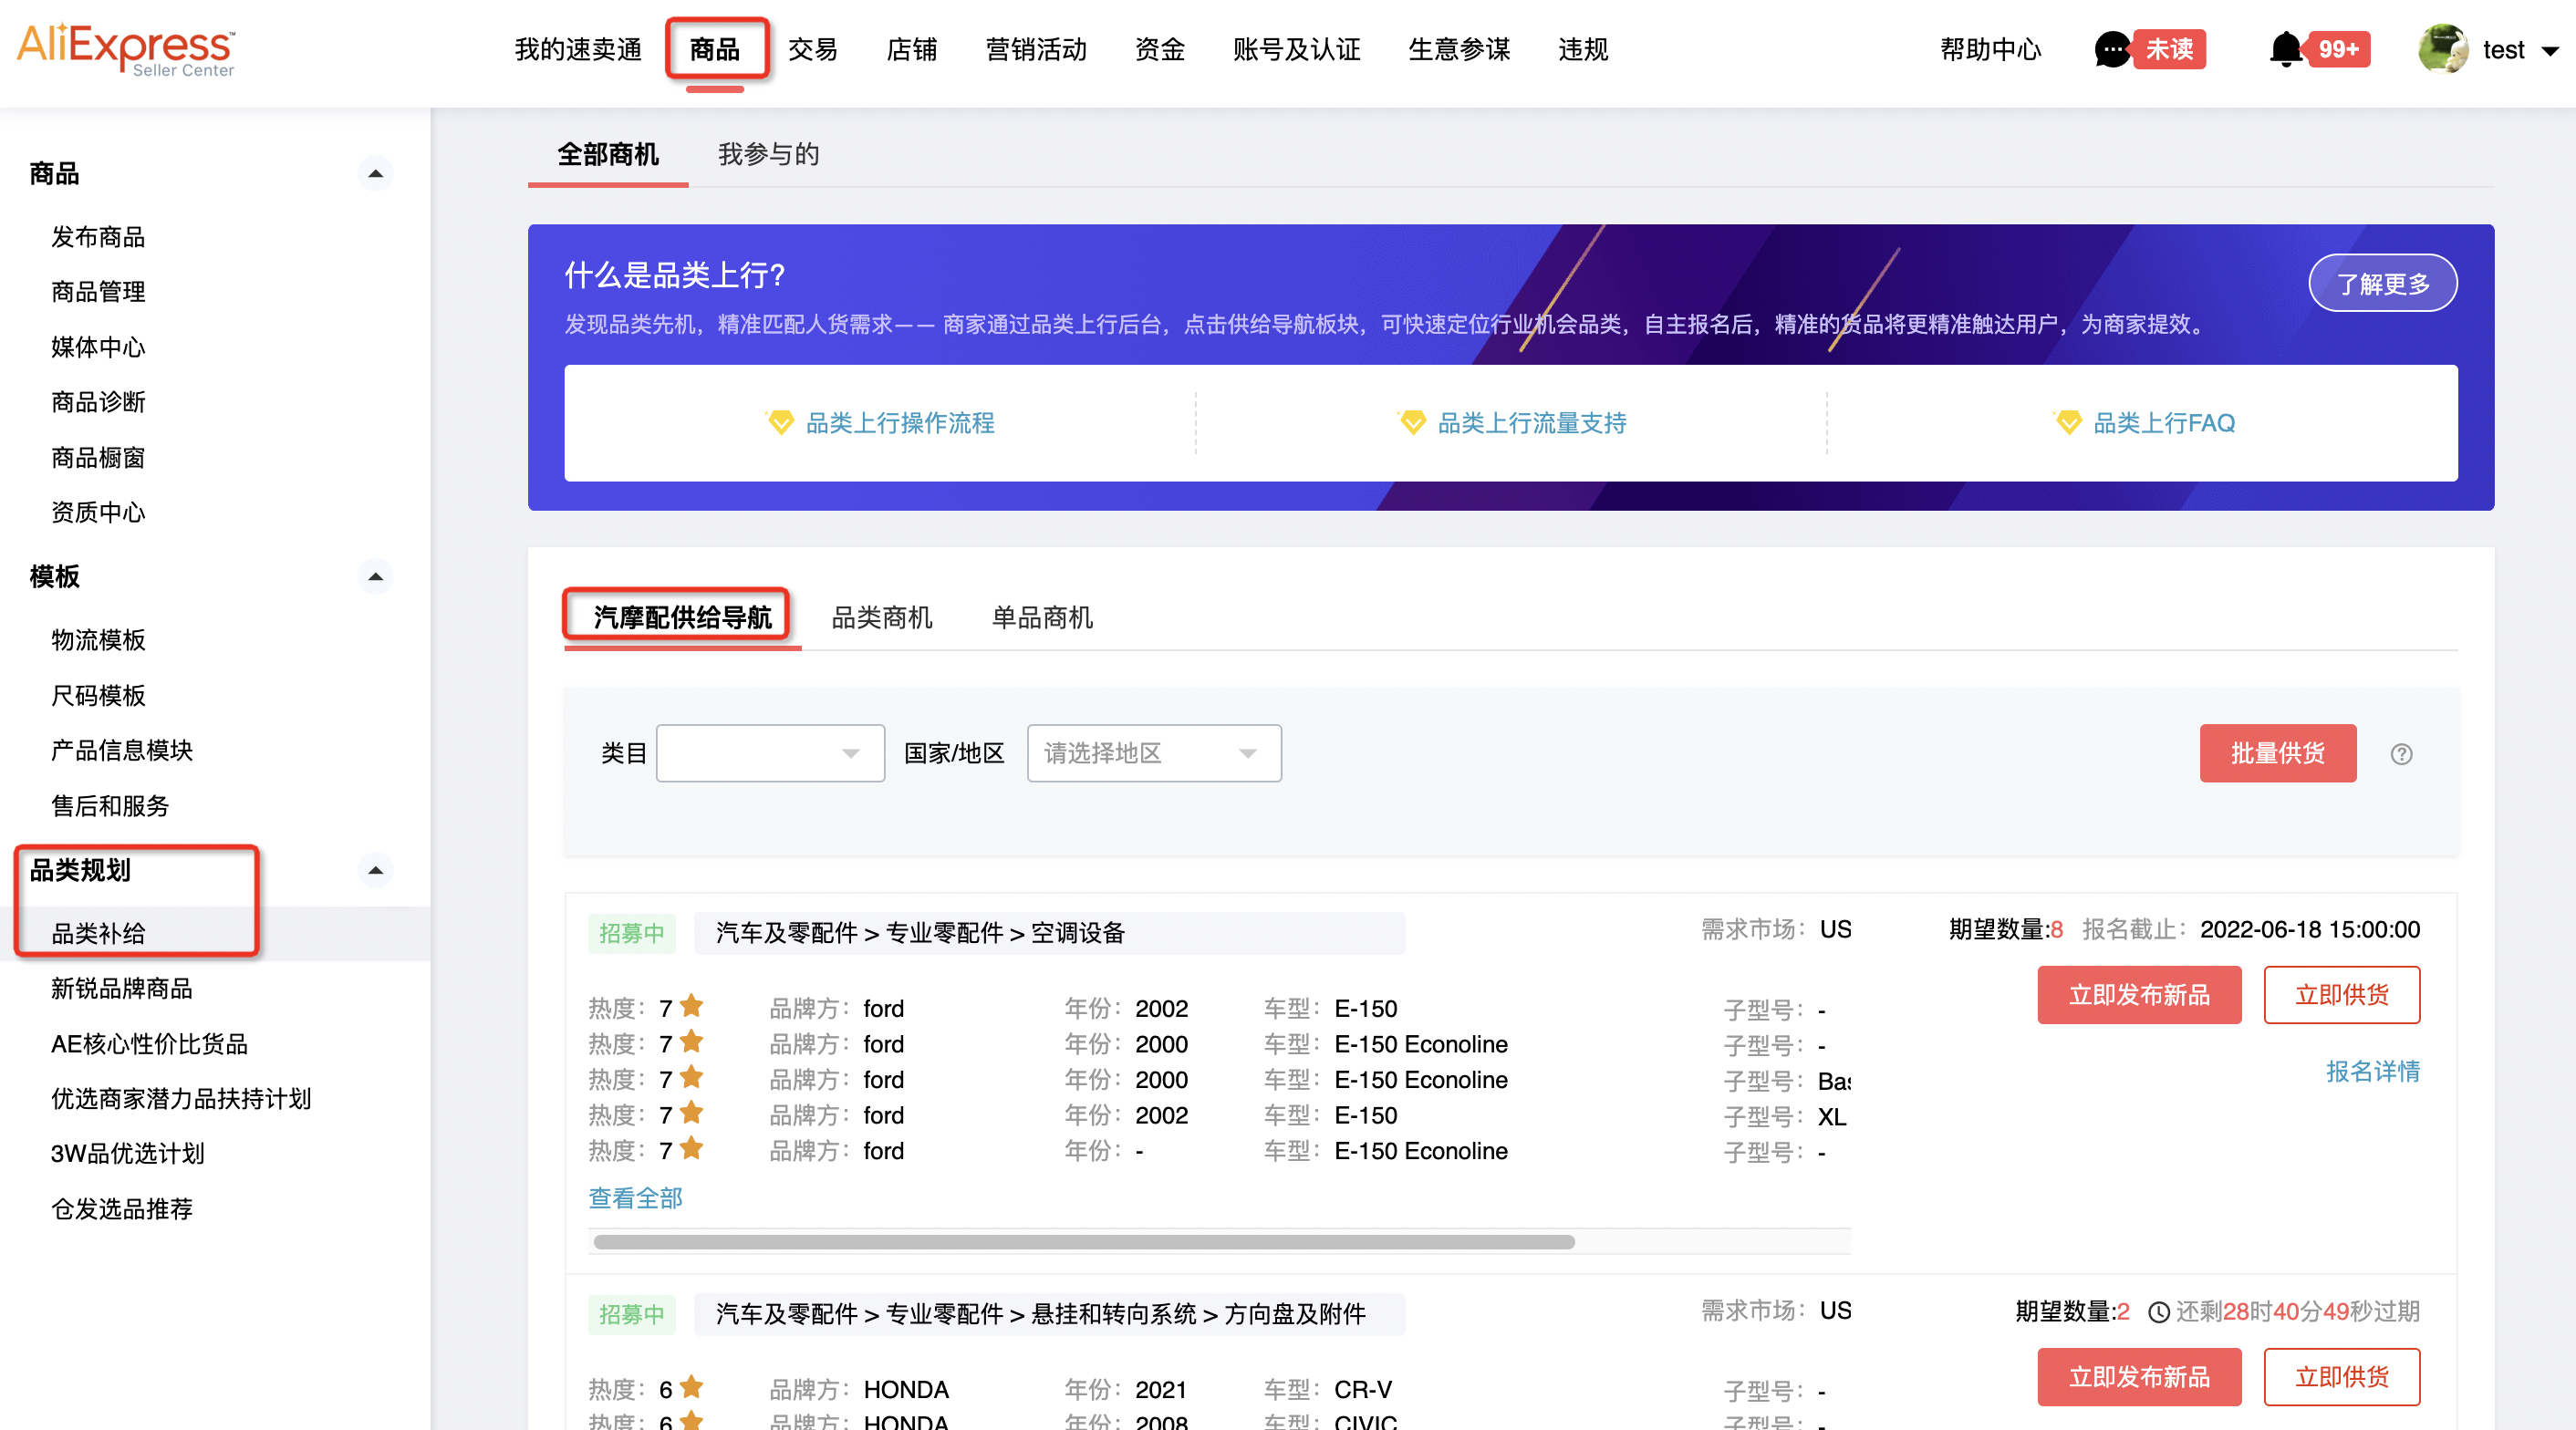
Task: Open 产品信息模块 in sidebar
Action: pyautogui.click(x=122, y=750)
